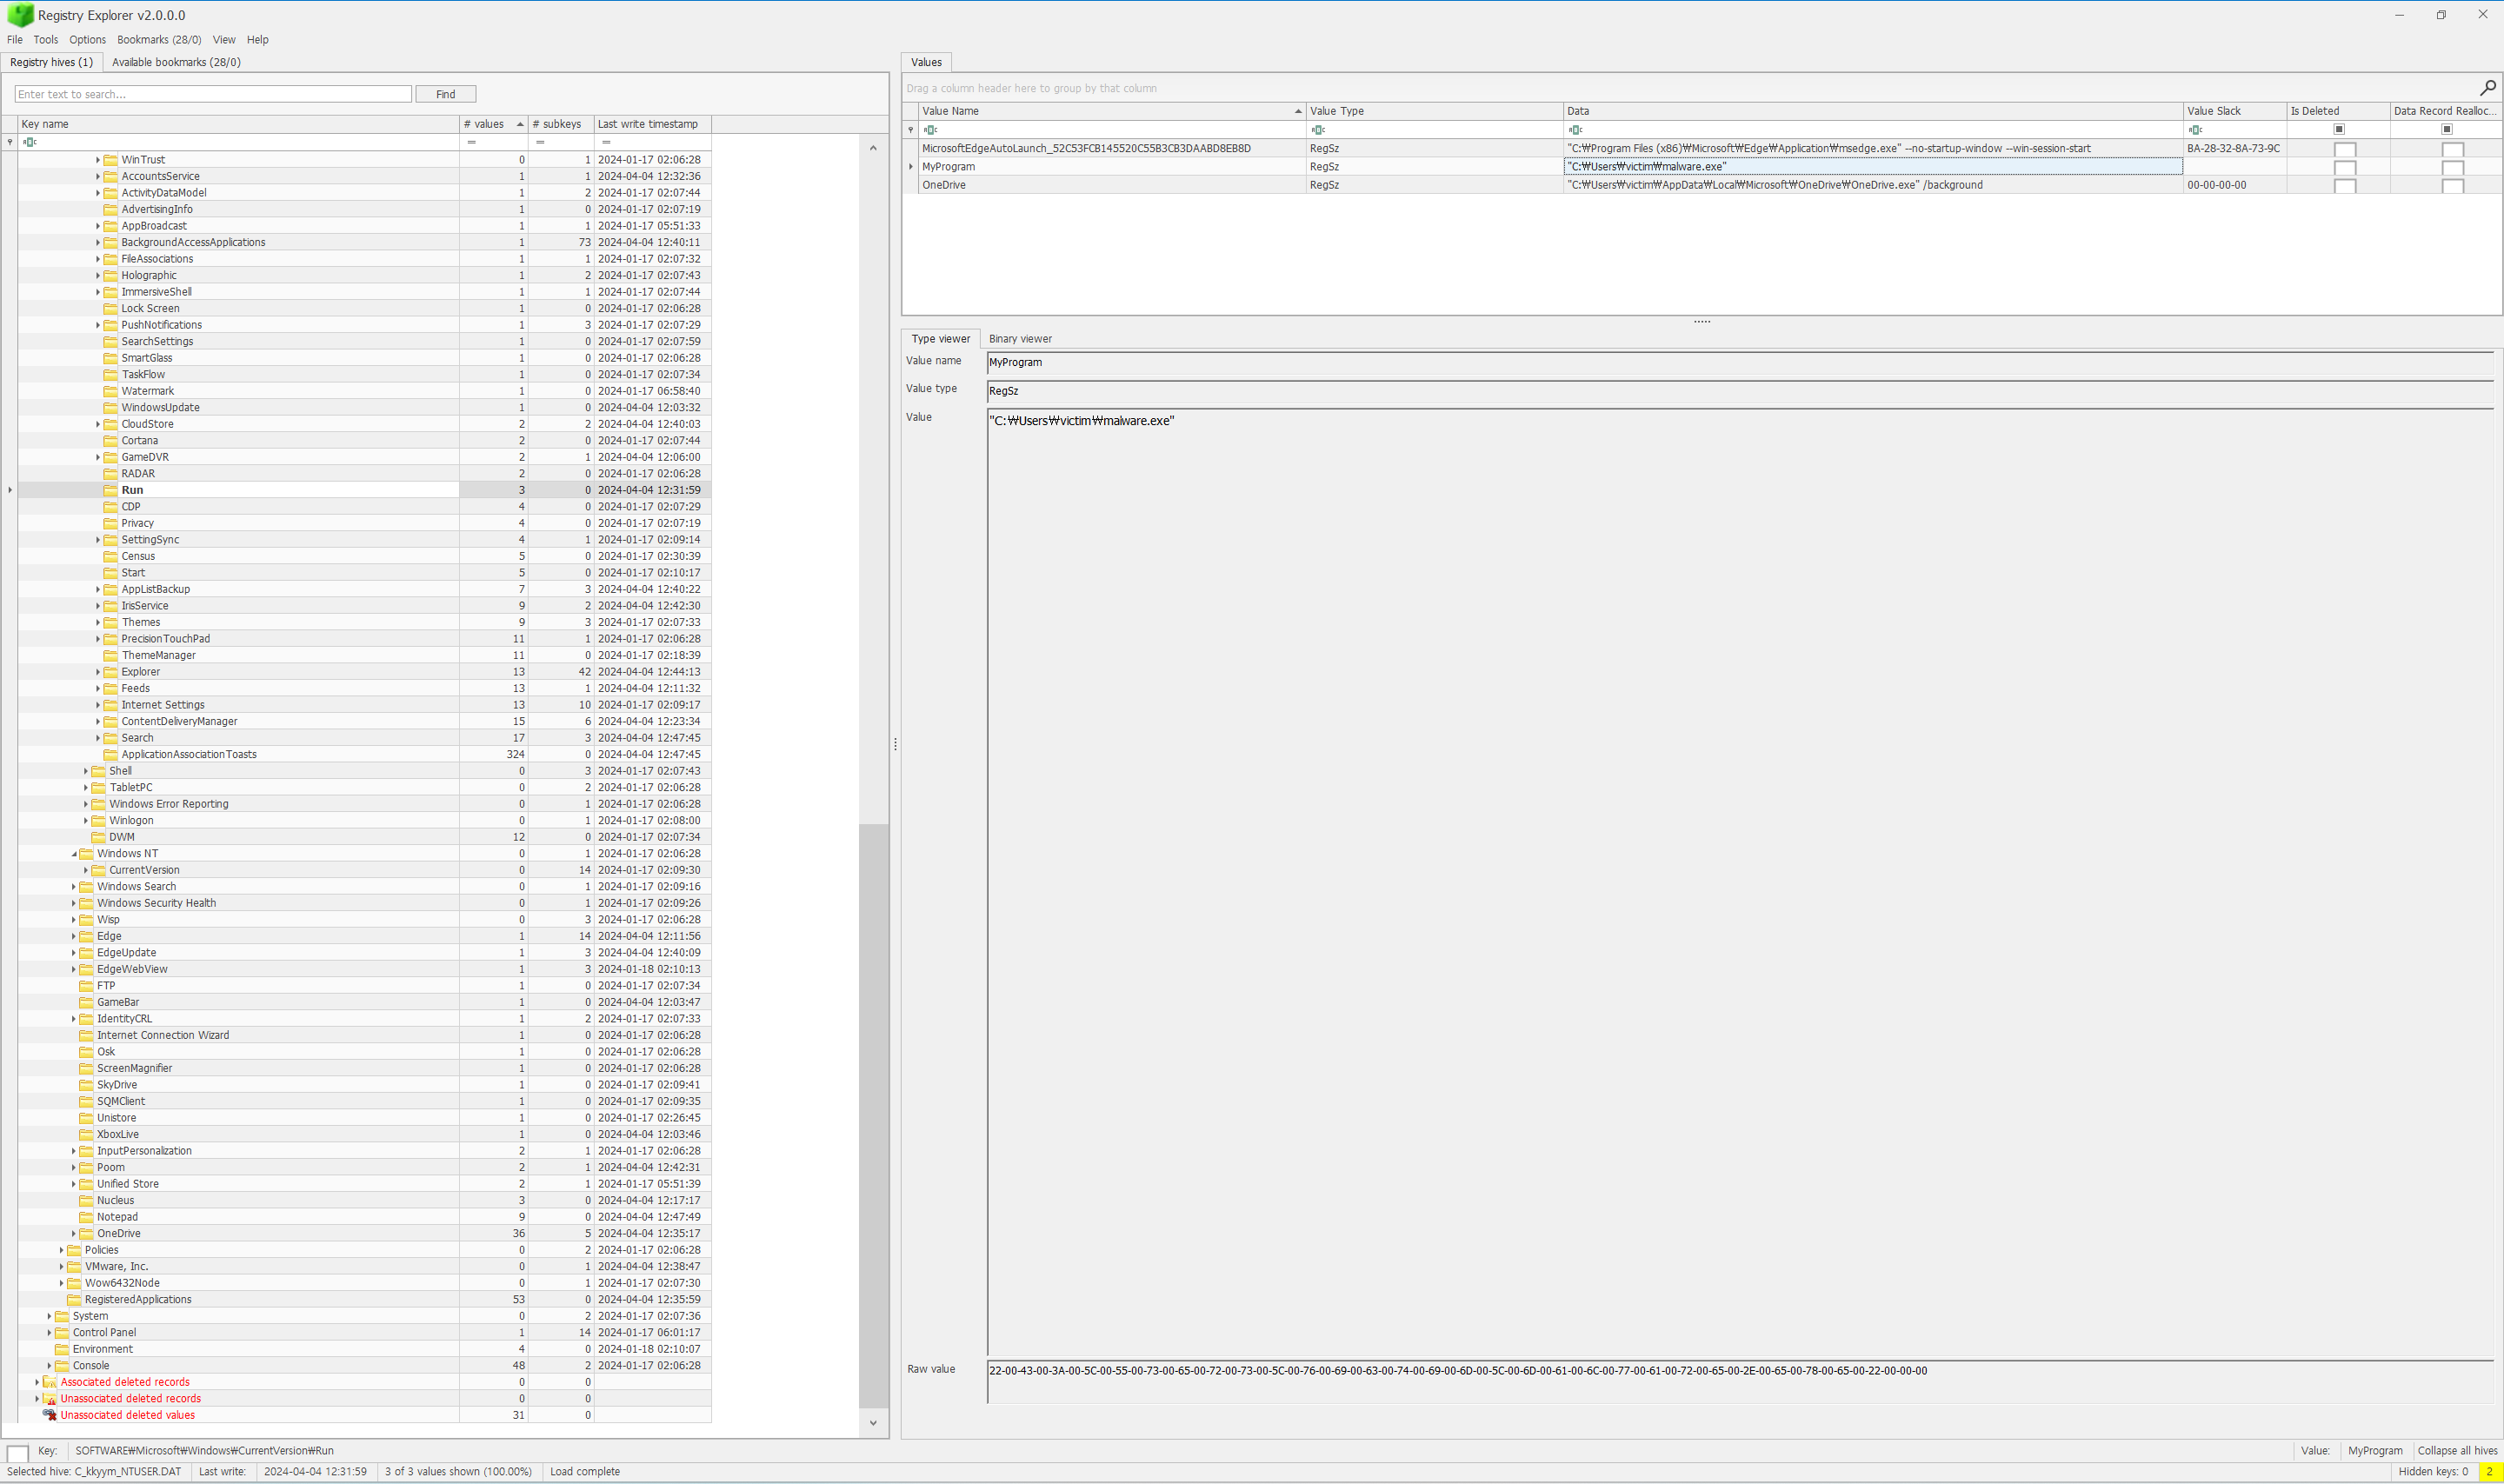
Task: Switch to the Binary viewer tab
Action: coord(1019,339)
